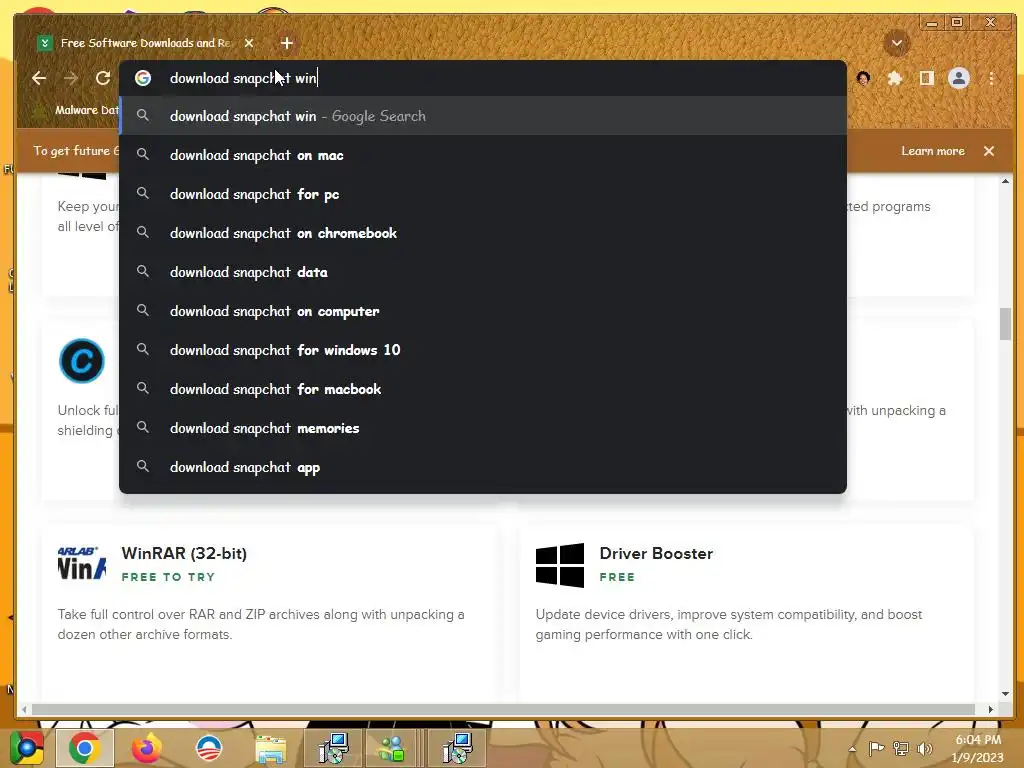Open the Chrome three-dot menu

991,78
